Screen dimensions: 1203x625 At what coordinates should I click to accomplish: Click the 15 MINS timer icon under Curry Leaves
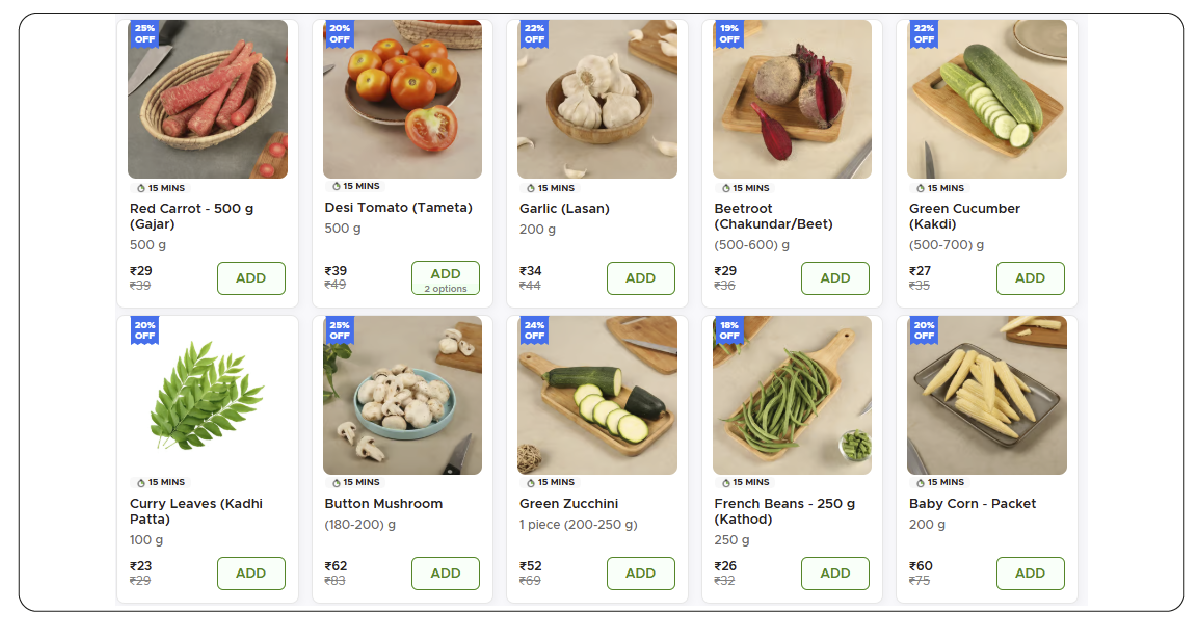click(141, 482)
